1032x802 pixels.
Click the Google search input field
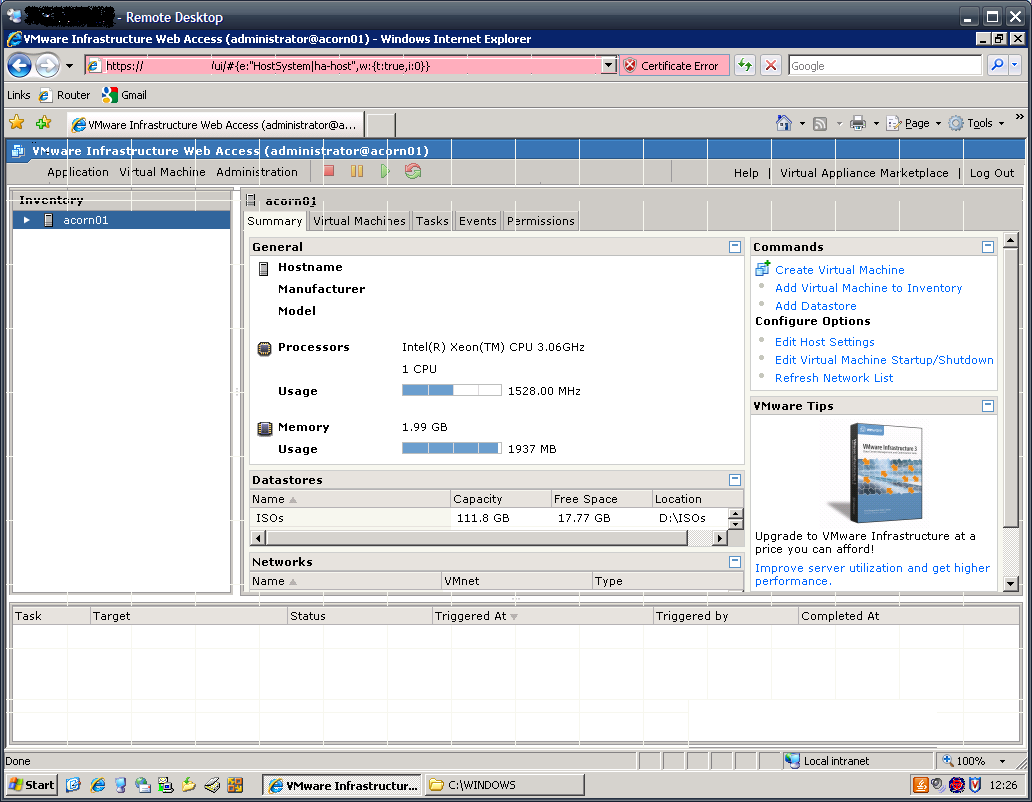(885, 65)
